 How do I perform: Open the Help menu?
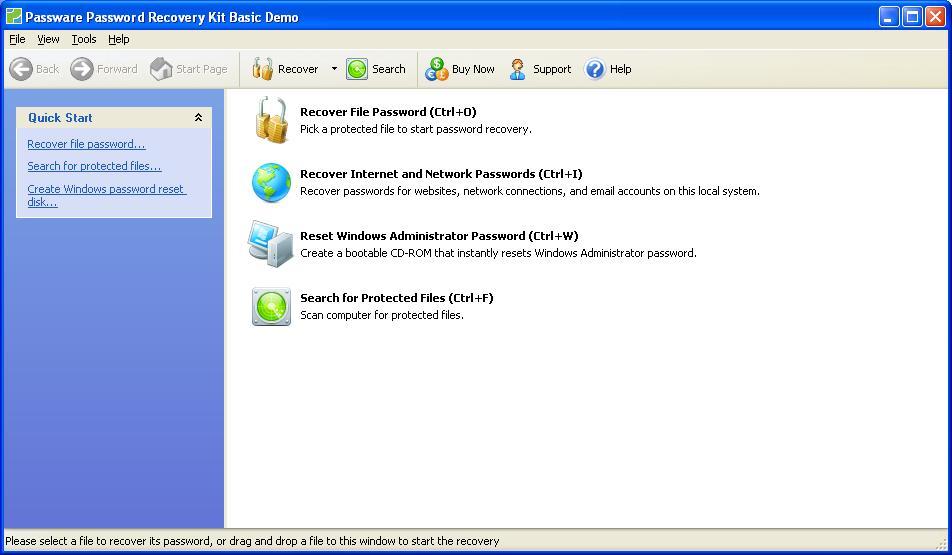coord(118,39)
